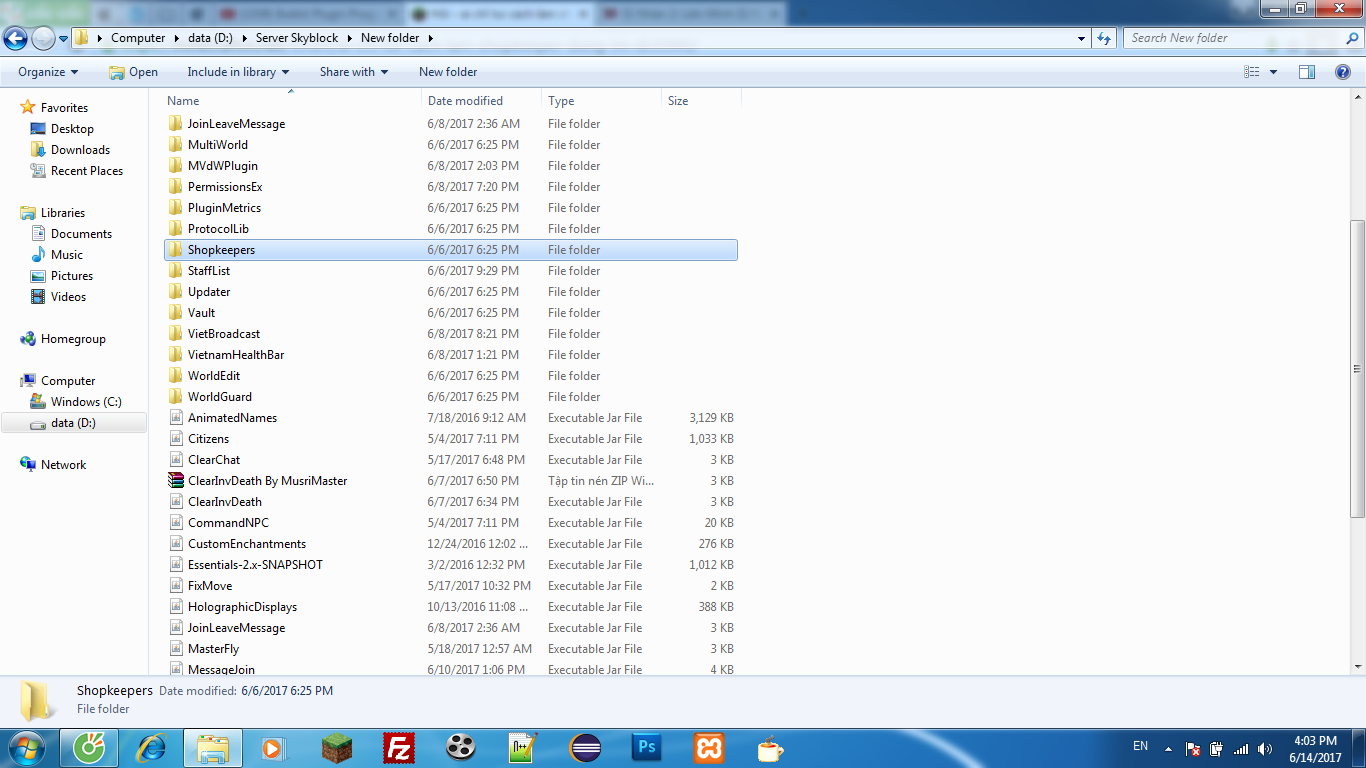The width and height of the screenshot is (1366, 768).
Task: Click the notepad-style editor taskbar icon
Action: click(x=523, y=748)
